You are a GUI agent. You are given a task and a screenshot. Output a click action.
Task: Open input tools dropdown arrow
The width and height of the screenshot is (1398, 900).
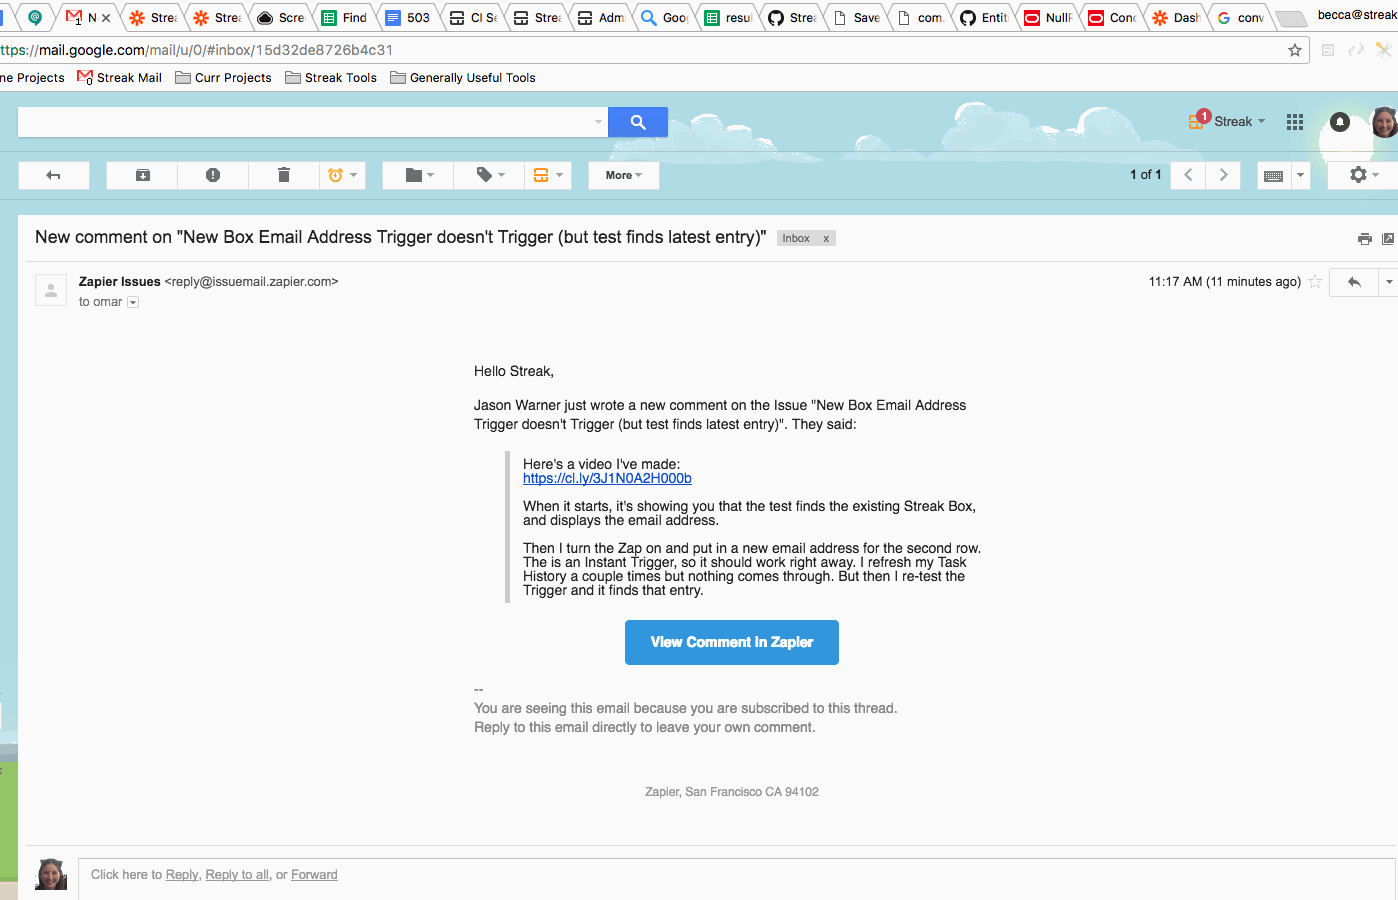1300,175
